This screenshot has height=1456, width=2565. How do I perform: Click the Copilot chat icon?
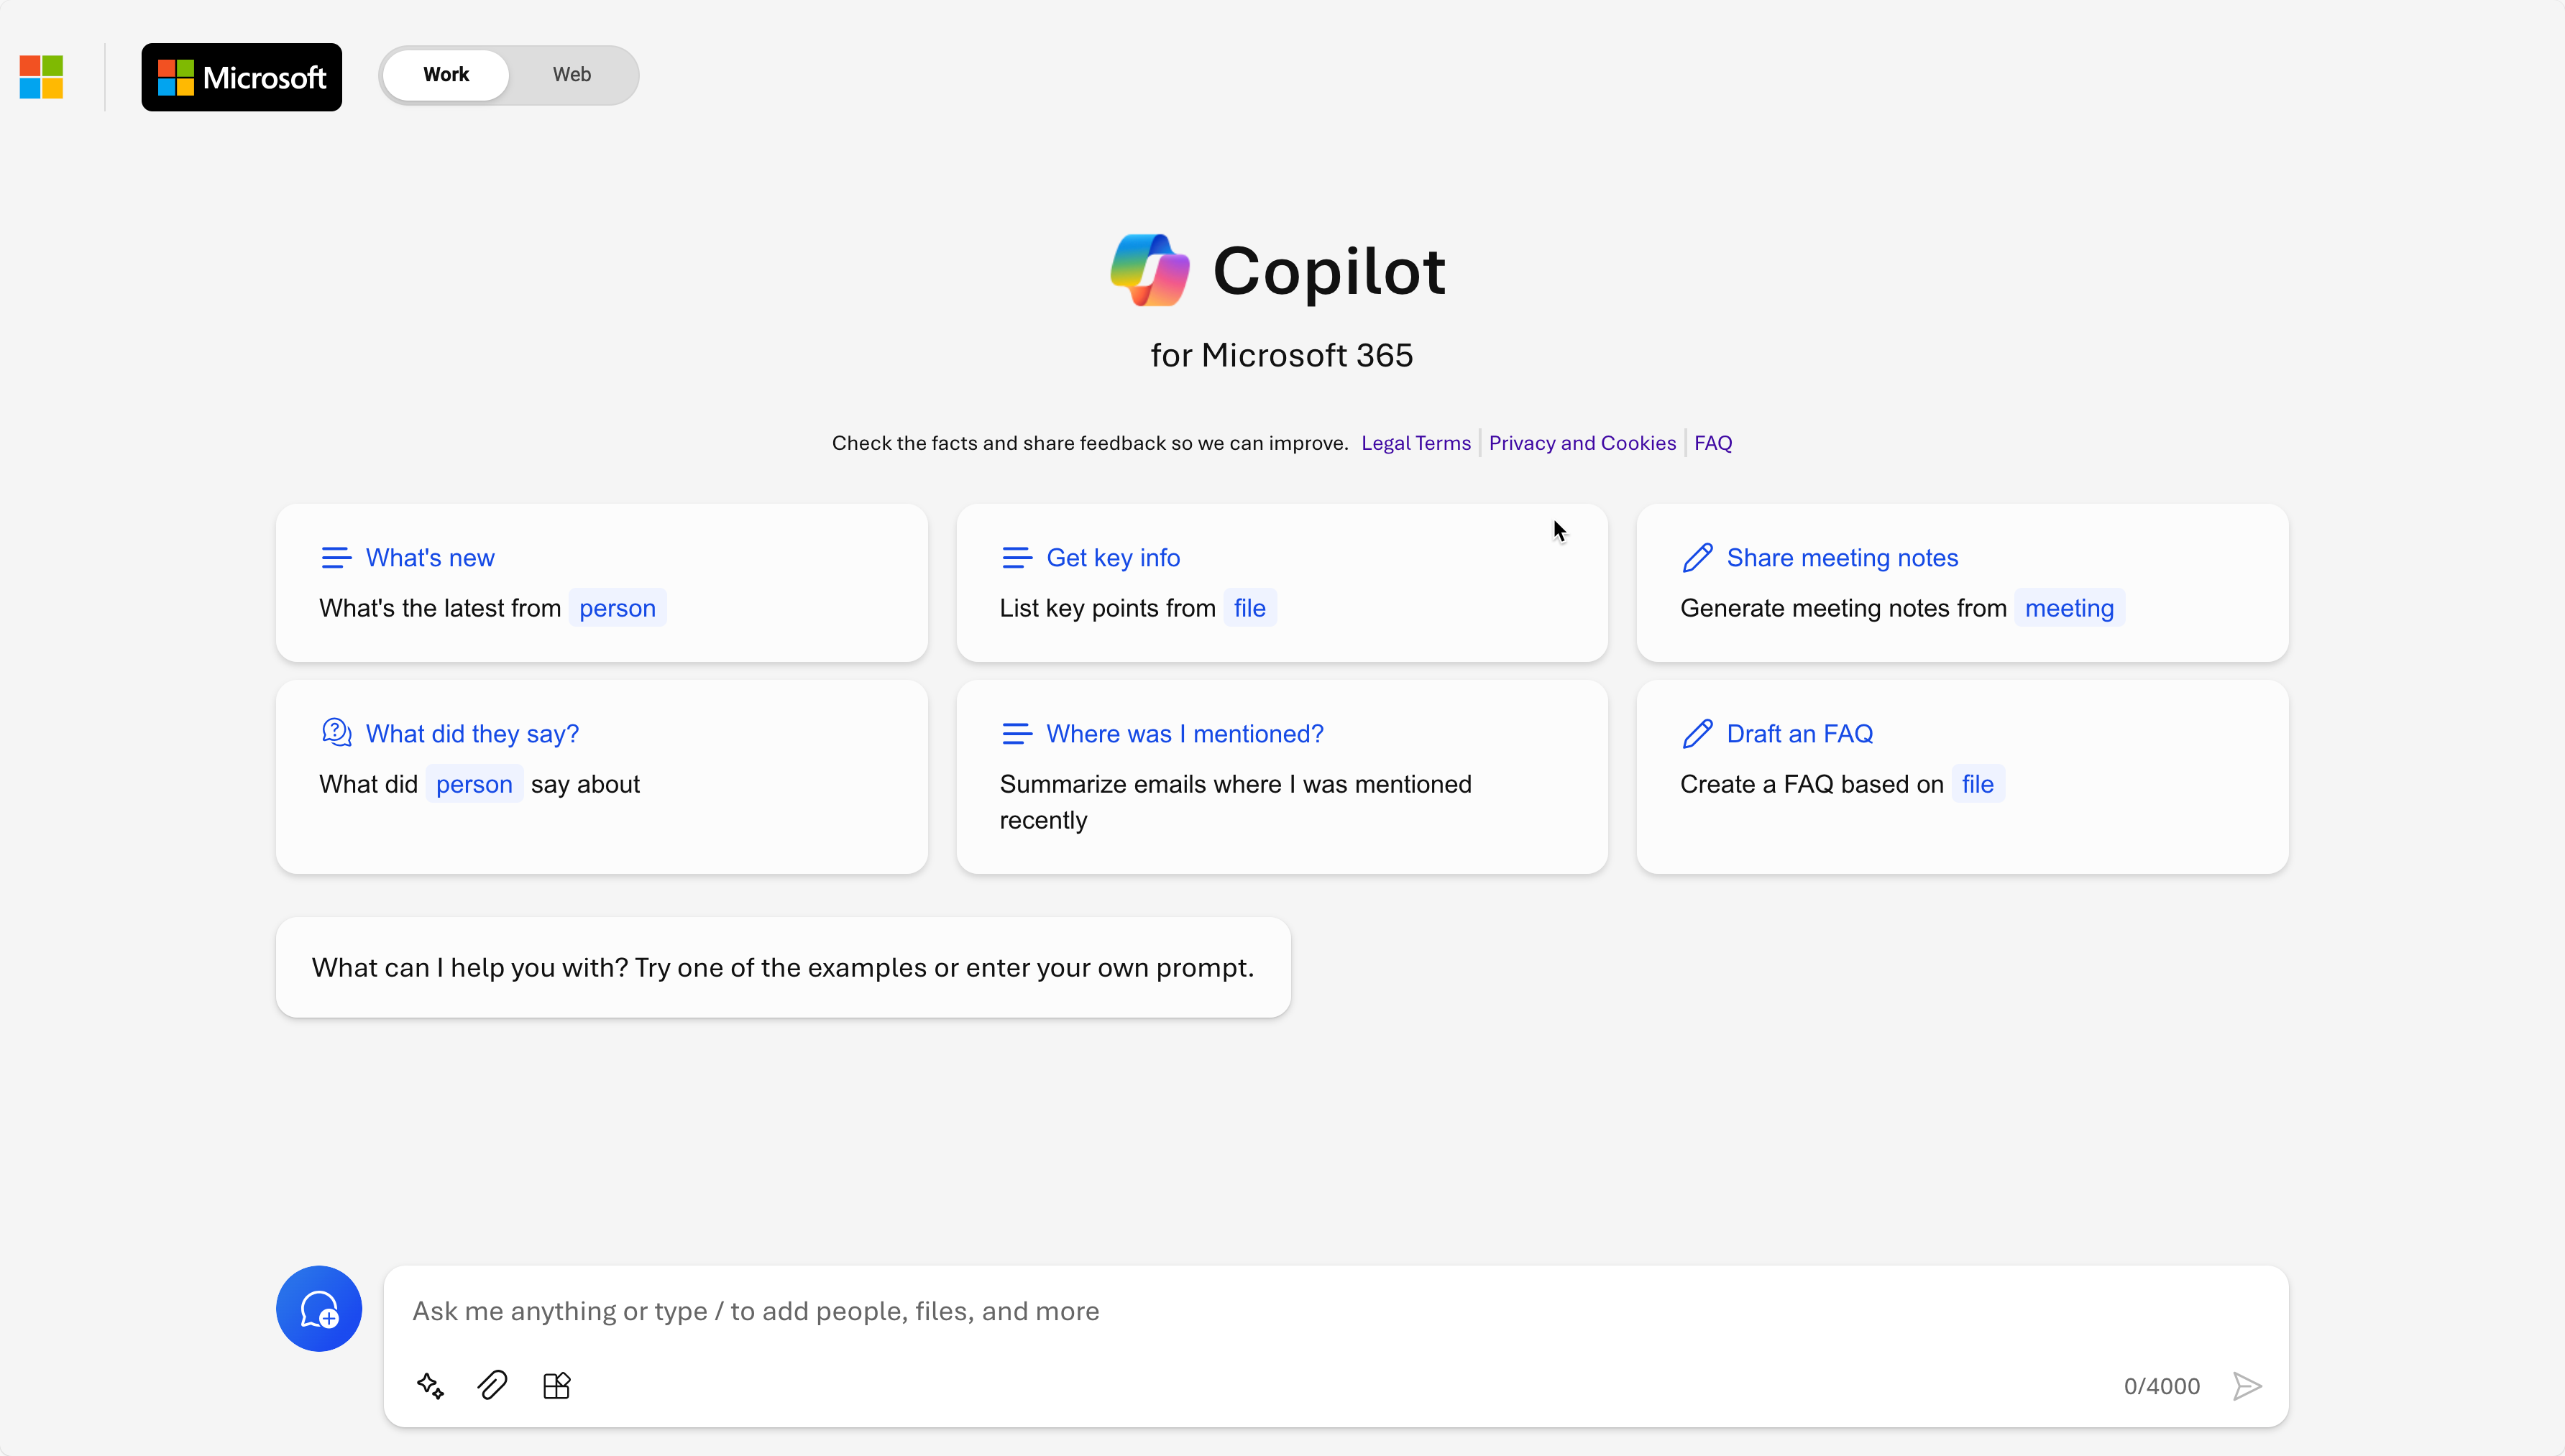319,1308
